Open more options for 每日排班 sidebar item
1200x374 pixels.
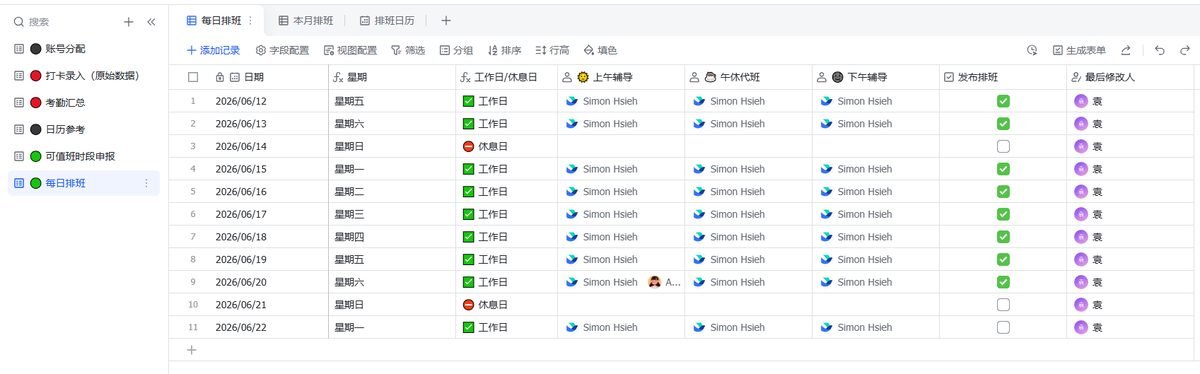click(146, 183)
